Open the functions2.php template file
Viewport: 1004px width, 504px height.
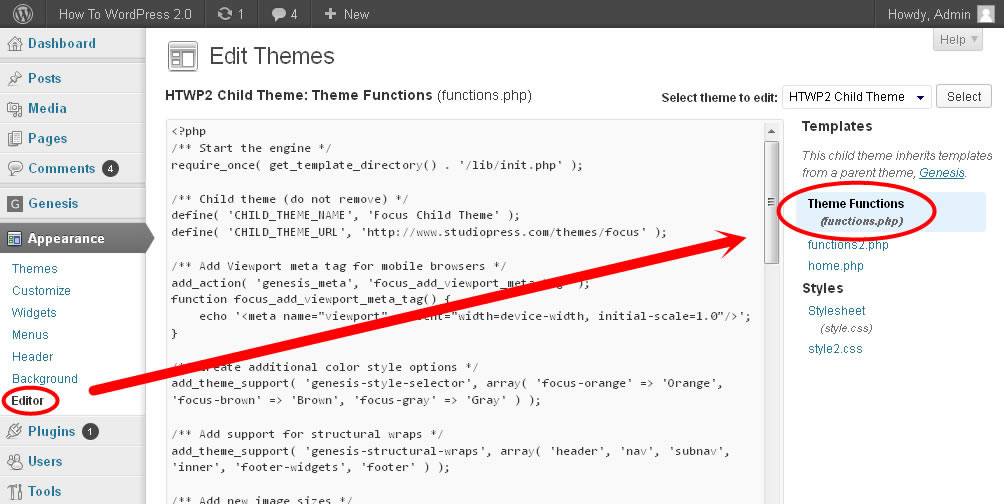pyautogui.click(x=848, y=245)
